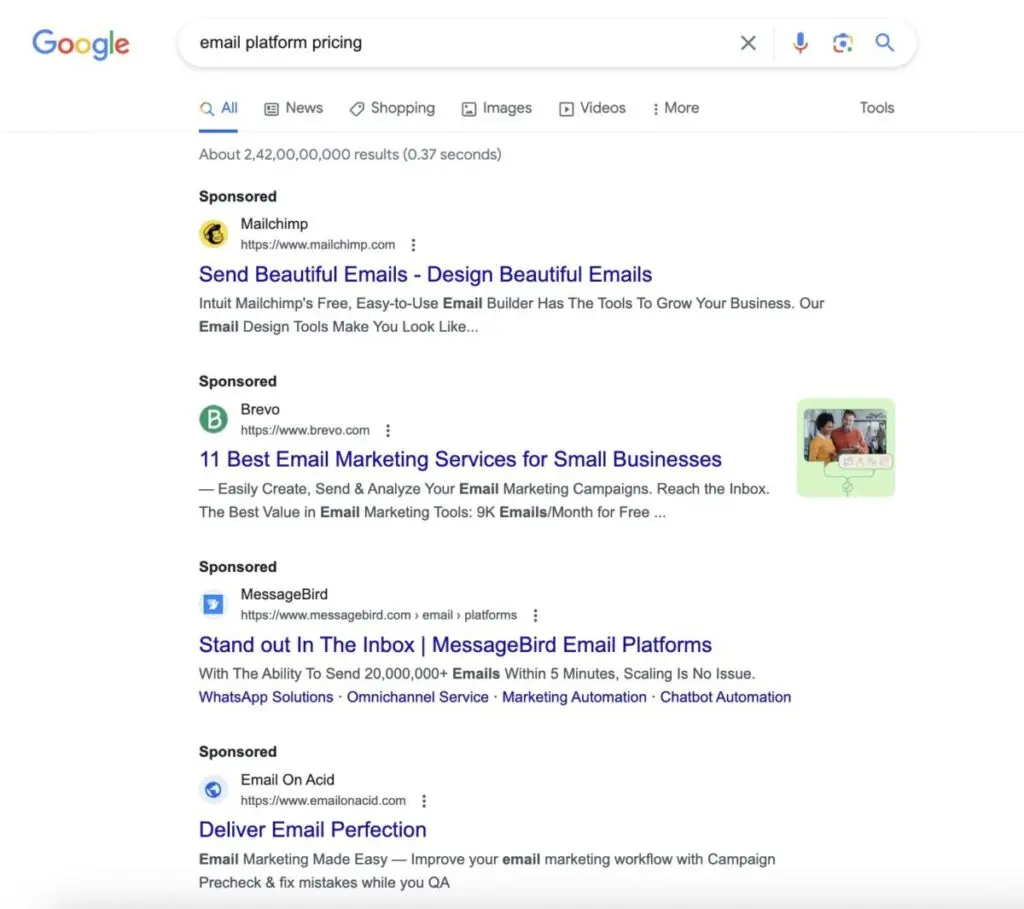Click the WhatsApp Solutions sitelink
Screen dimensions: 1024x909
(265, 697)
